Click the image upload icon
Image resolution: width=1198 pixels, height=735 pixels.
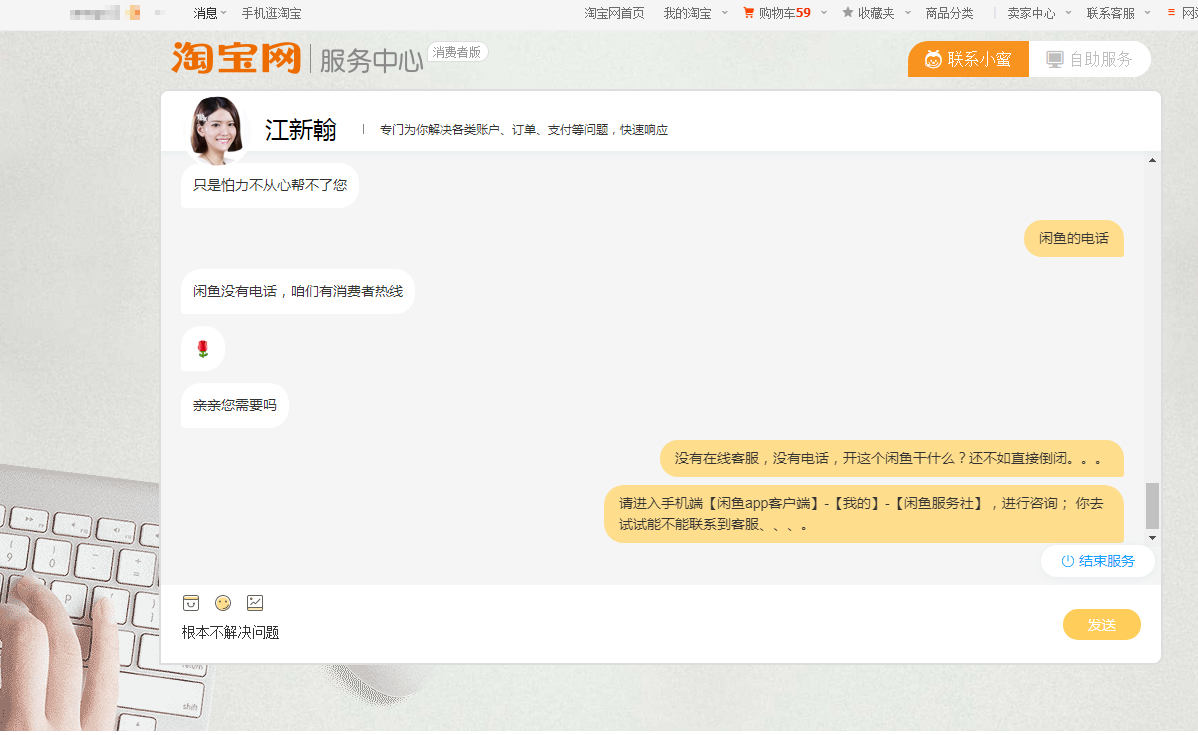pos(255,603)
